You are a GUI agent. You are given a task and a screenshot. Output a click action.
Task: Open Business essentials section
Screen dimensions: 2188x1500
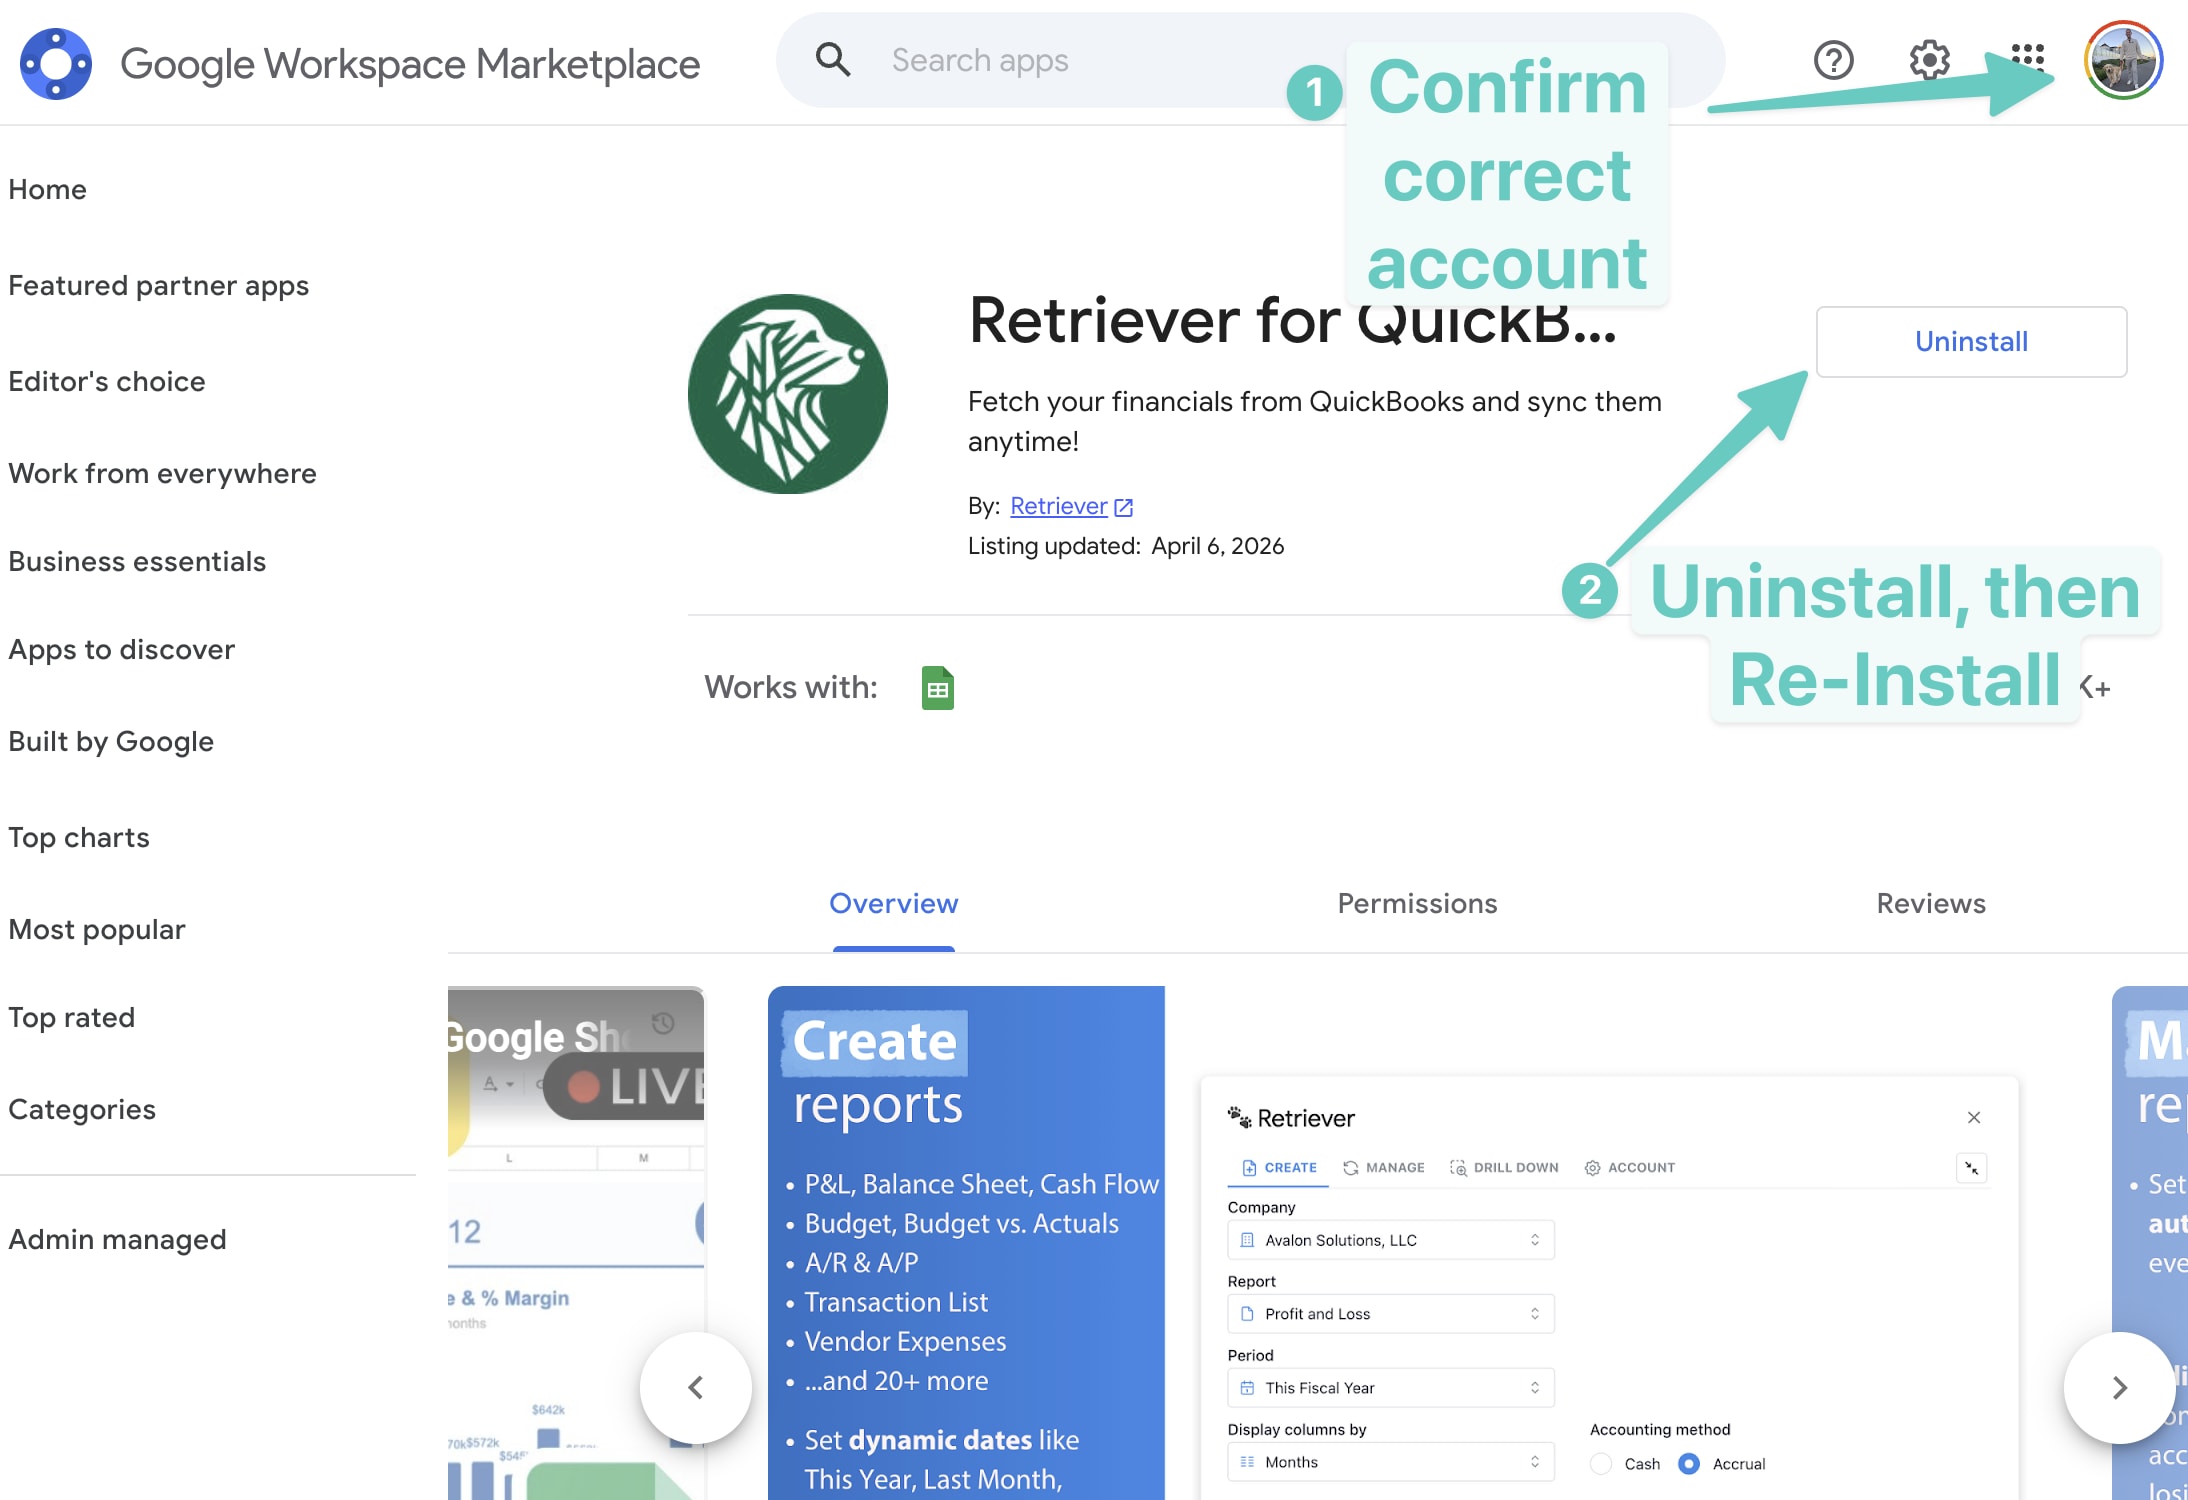[x=137, y=561]
